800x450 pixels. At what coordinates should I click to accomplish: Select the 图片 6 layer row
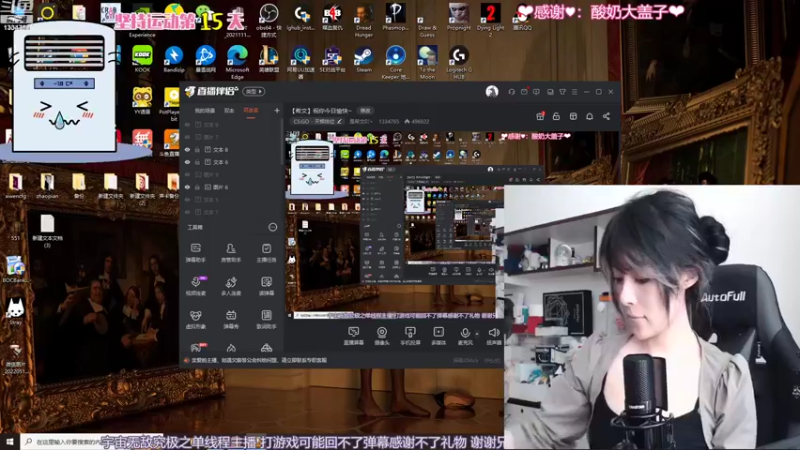pos(230,187)
